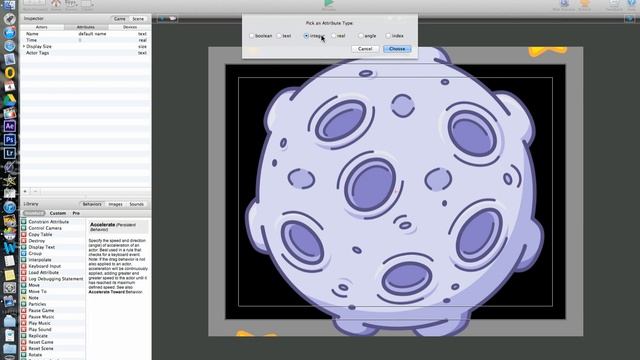Select the moon actor on the scene
The image size is (640, 360).
[x=394, y=192]
